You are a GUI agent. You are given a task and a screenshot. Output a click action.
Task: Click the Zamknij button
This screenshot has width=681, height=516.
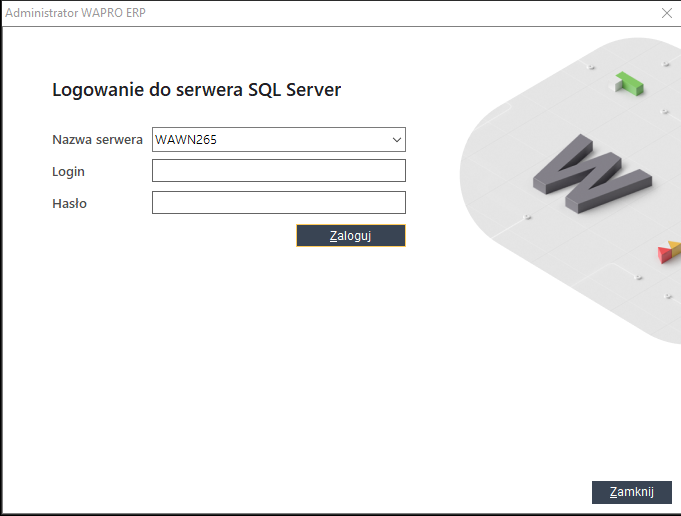pos(631,492)
